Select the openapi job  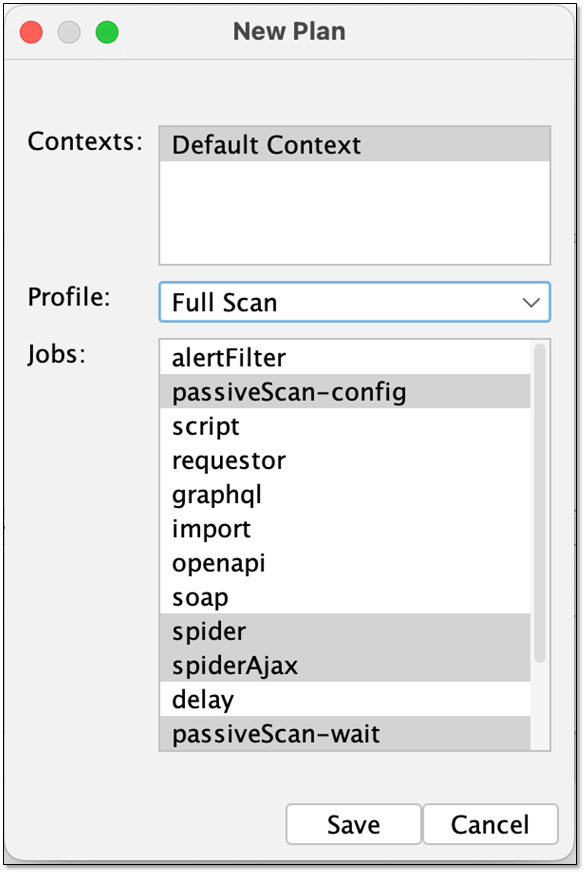(x=345, y=563)
